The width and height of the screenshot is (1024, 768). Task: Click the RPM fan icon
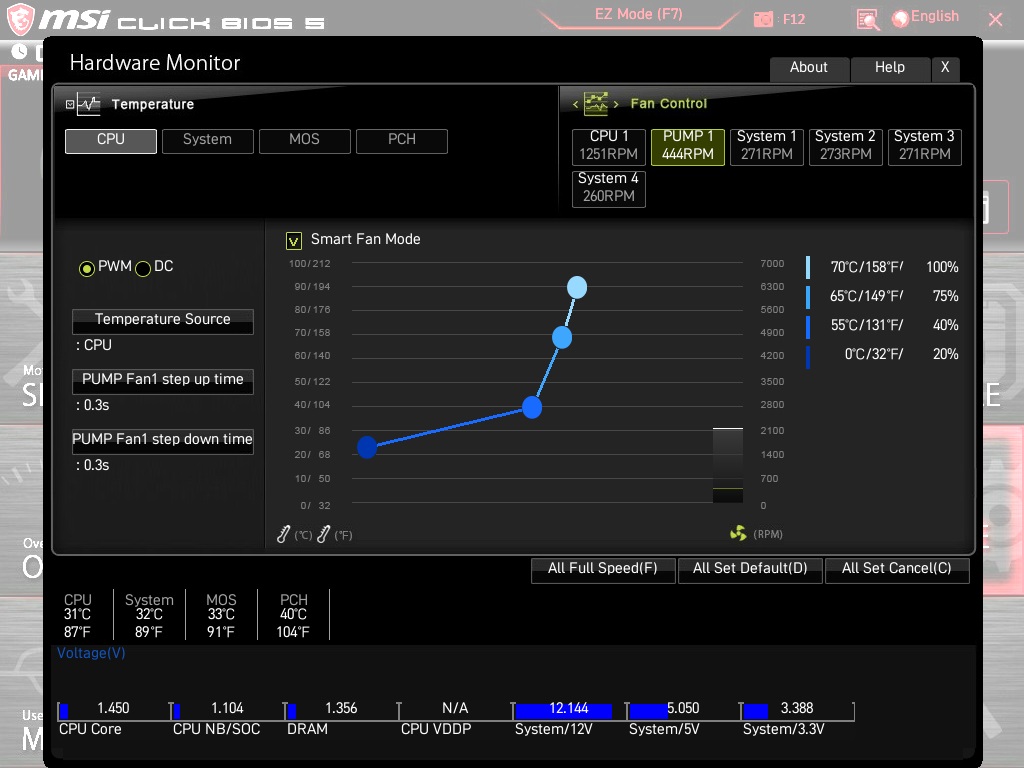pos(738,534)
